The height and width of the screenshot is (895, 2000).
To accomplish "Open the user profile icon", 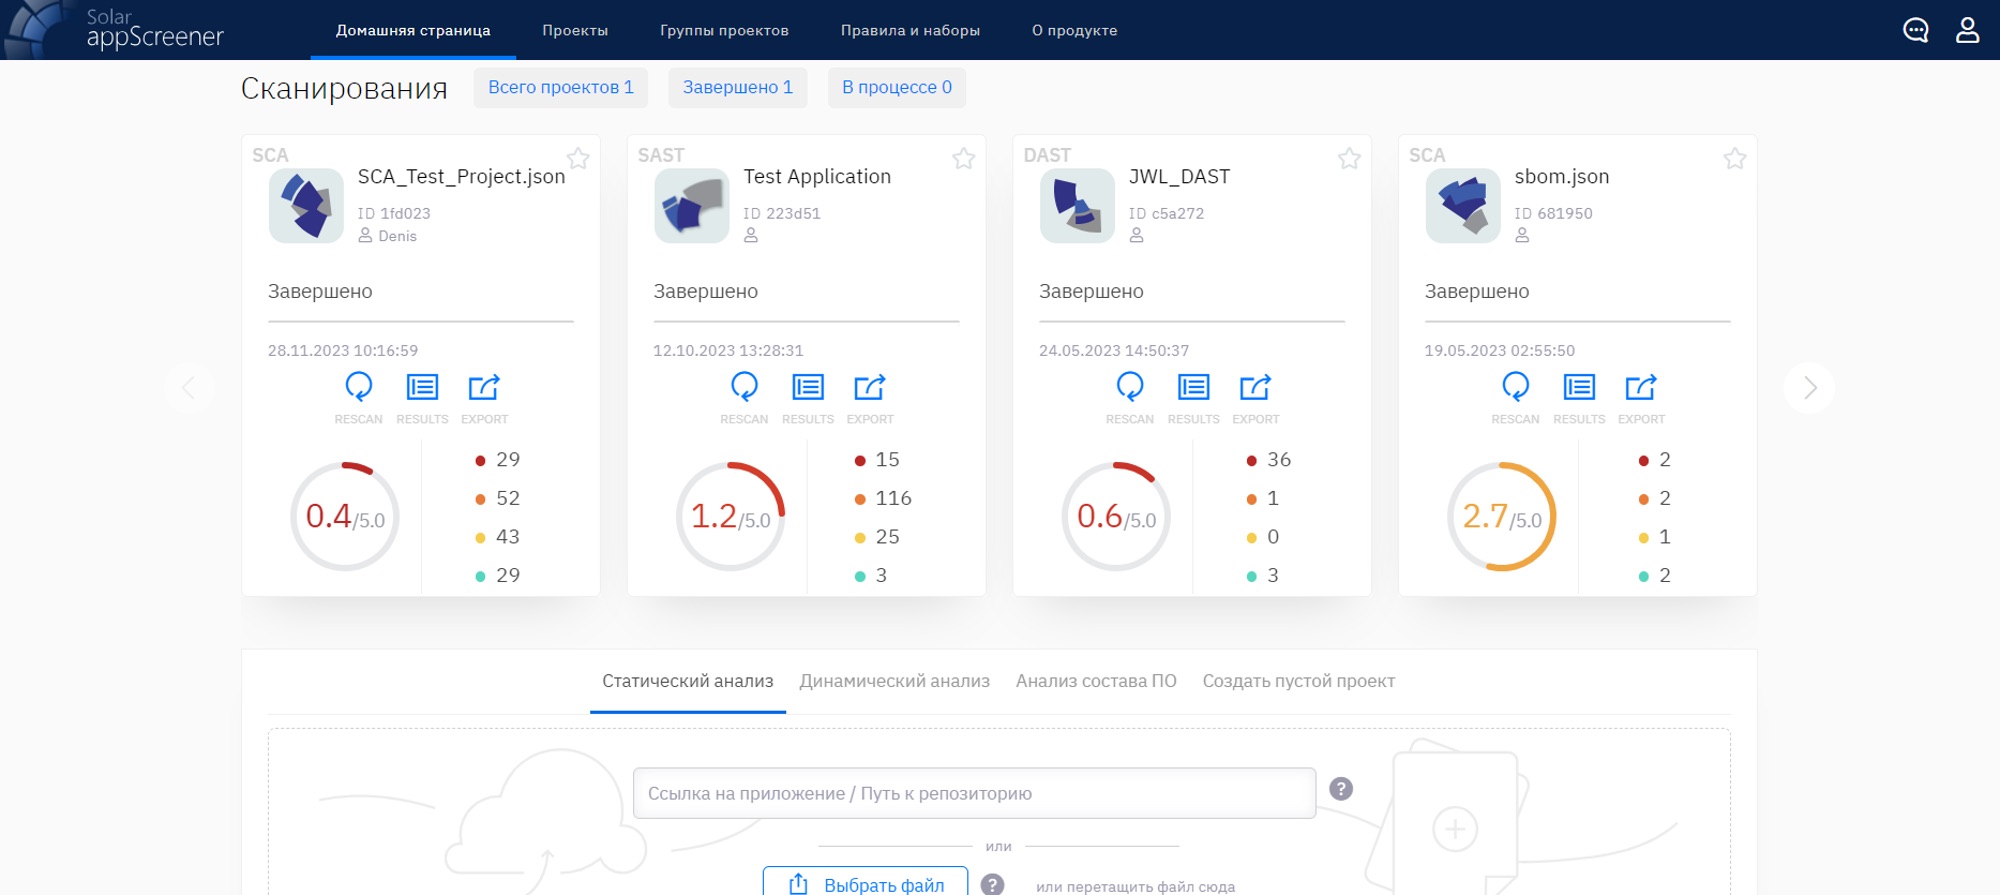I will 1967,30.
